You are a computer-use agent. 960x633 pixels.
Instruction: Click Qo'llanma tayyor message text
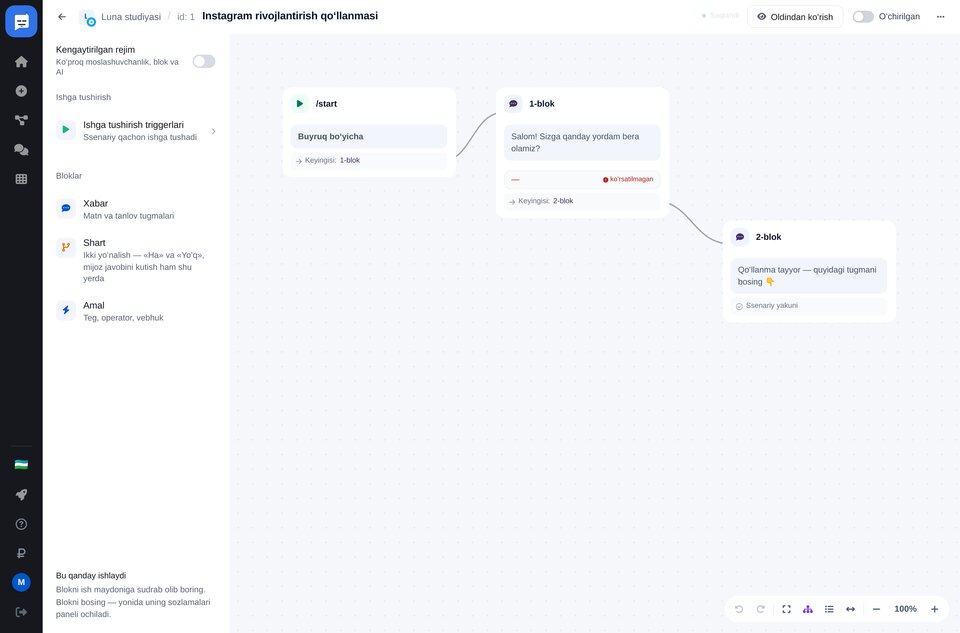[x=809, y=275]
